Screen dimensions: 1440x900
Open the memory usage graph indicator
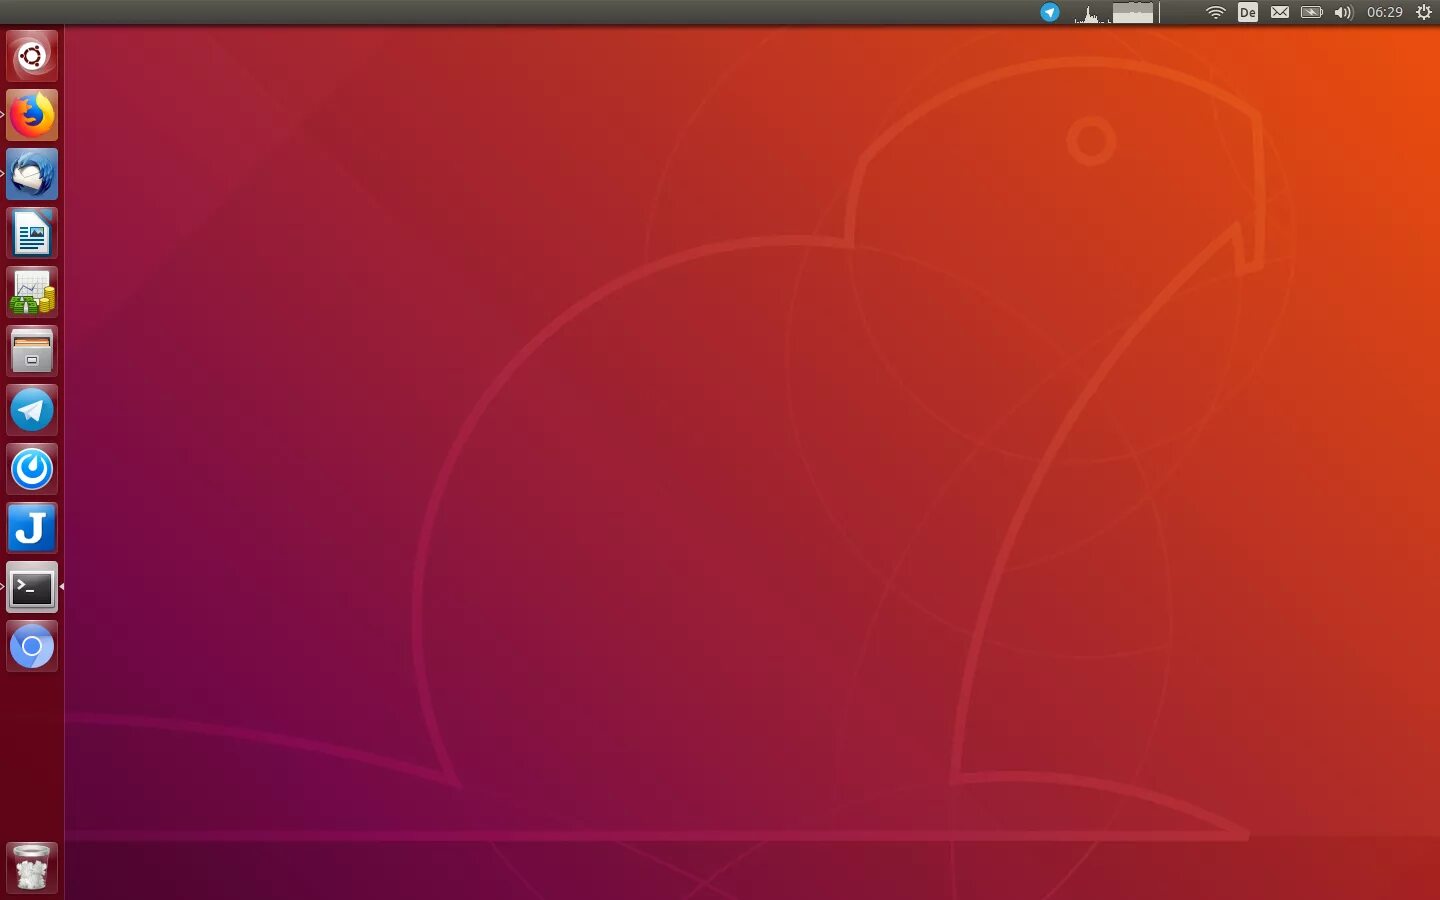1133,12
